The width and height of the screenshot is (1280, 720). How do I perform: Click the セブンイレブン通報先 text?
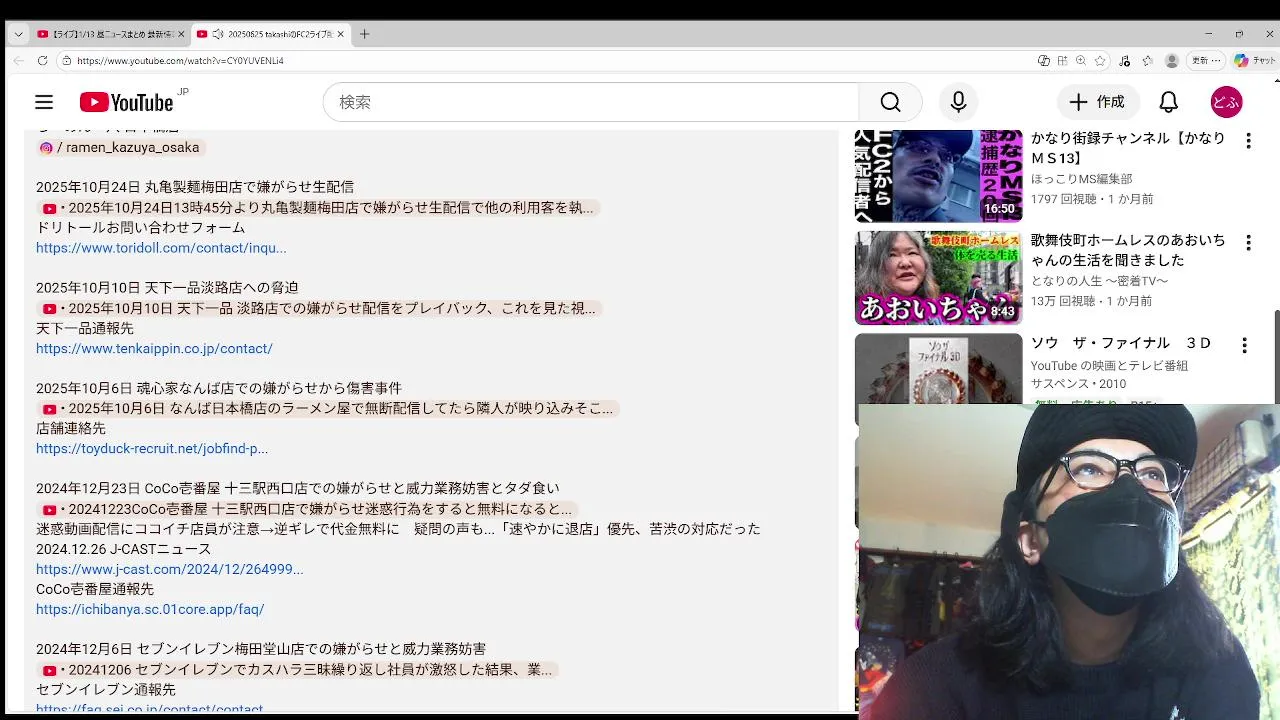pos(106,689)
